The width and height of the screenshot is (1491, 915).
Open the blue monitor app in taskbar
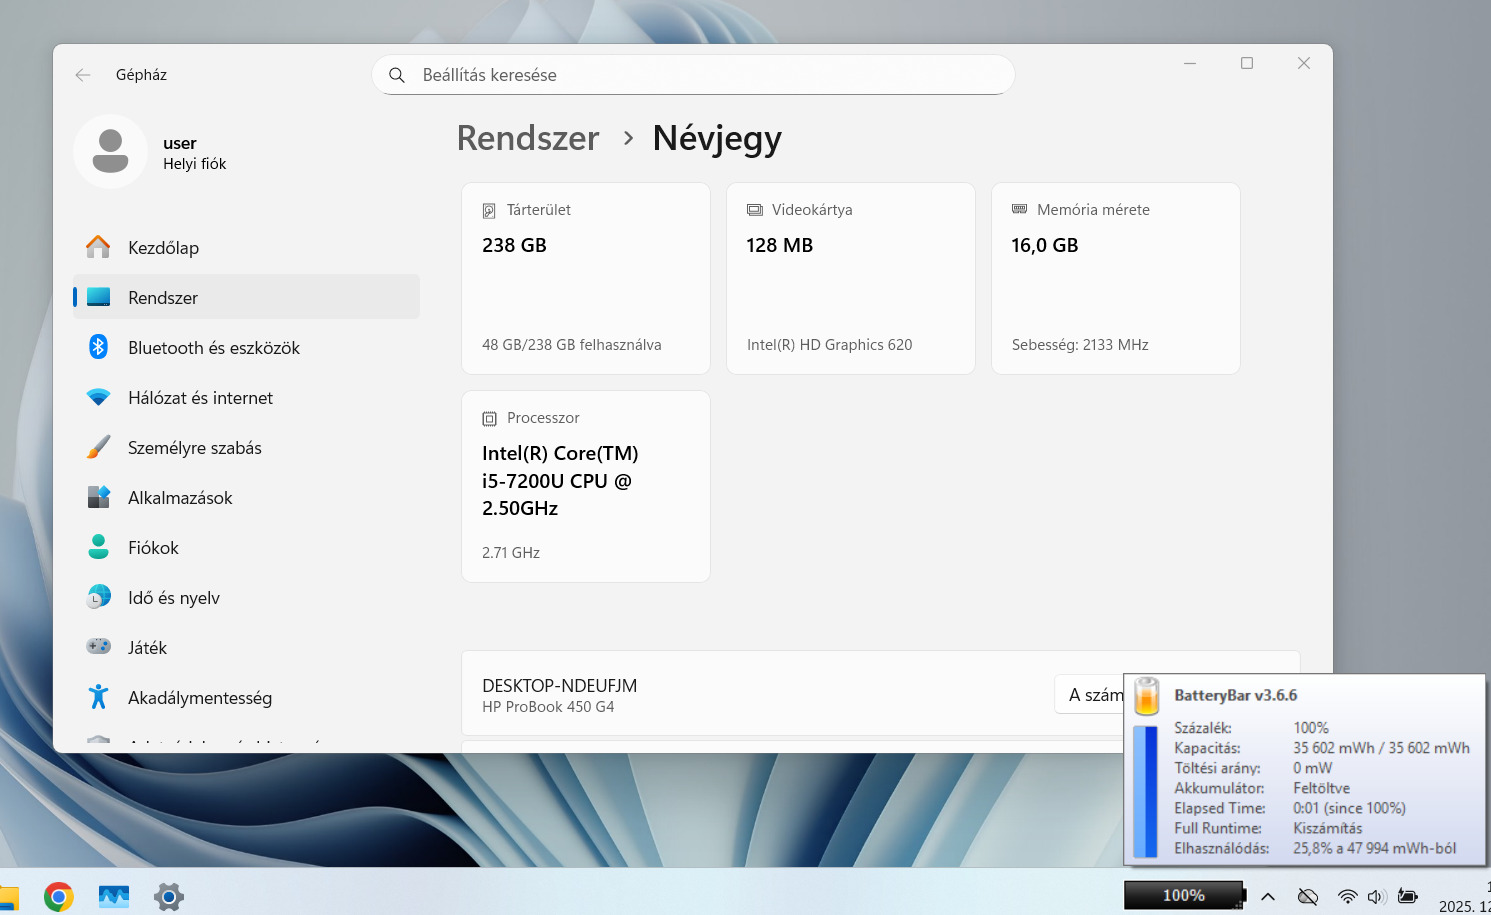[x=114, y=896]
